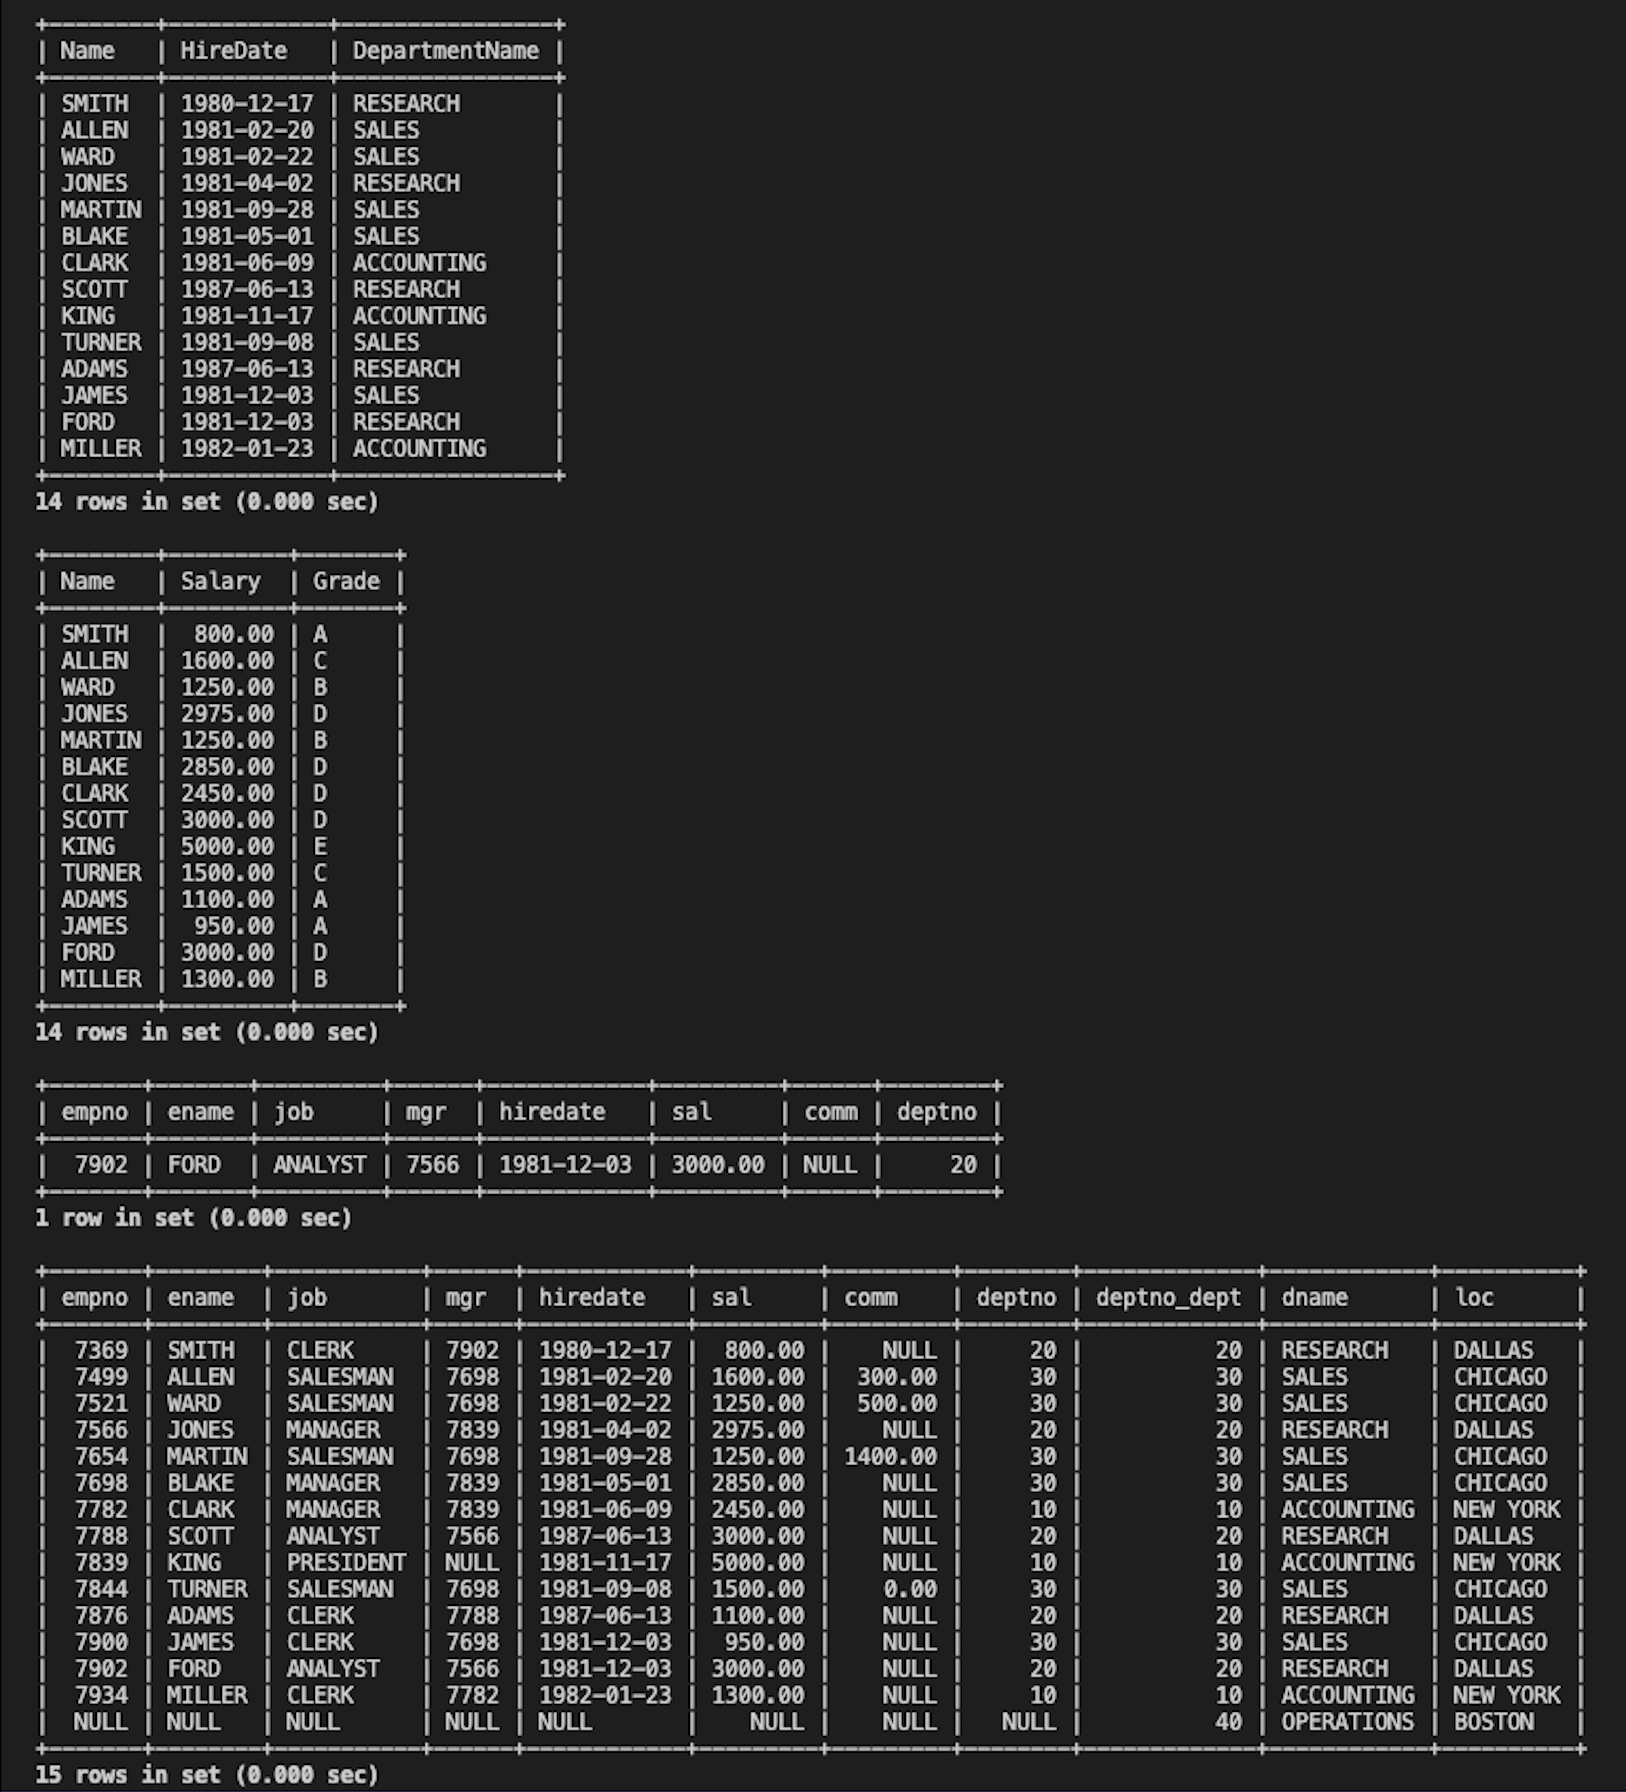Click the 300.00 commission value

897,1377
